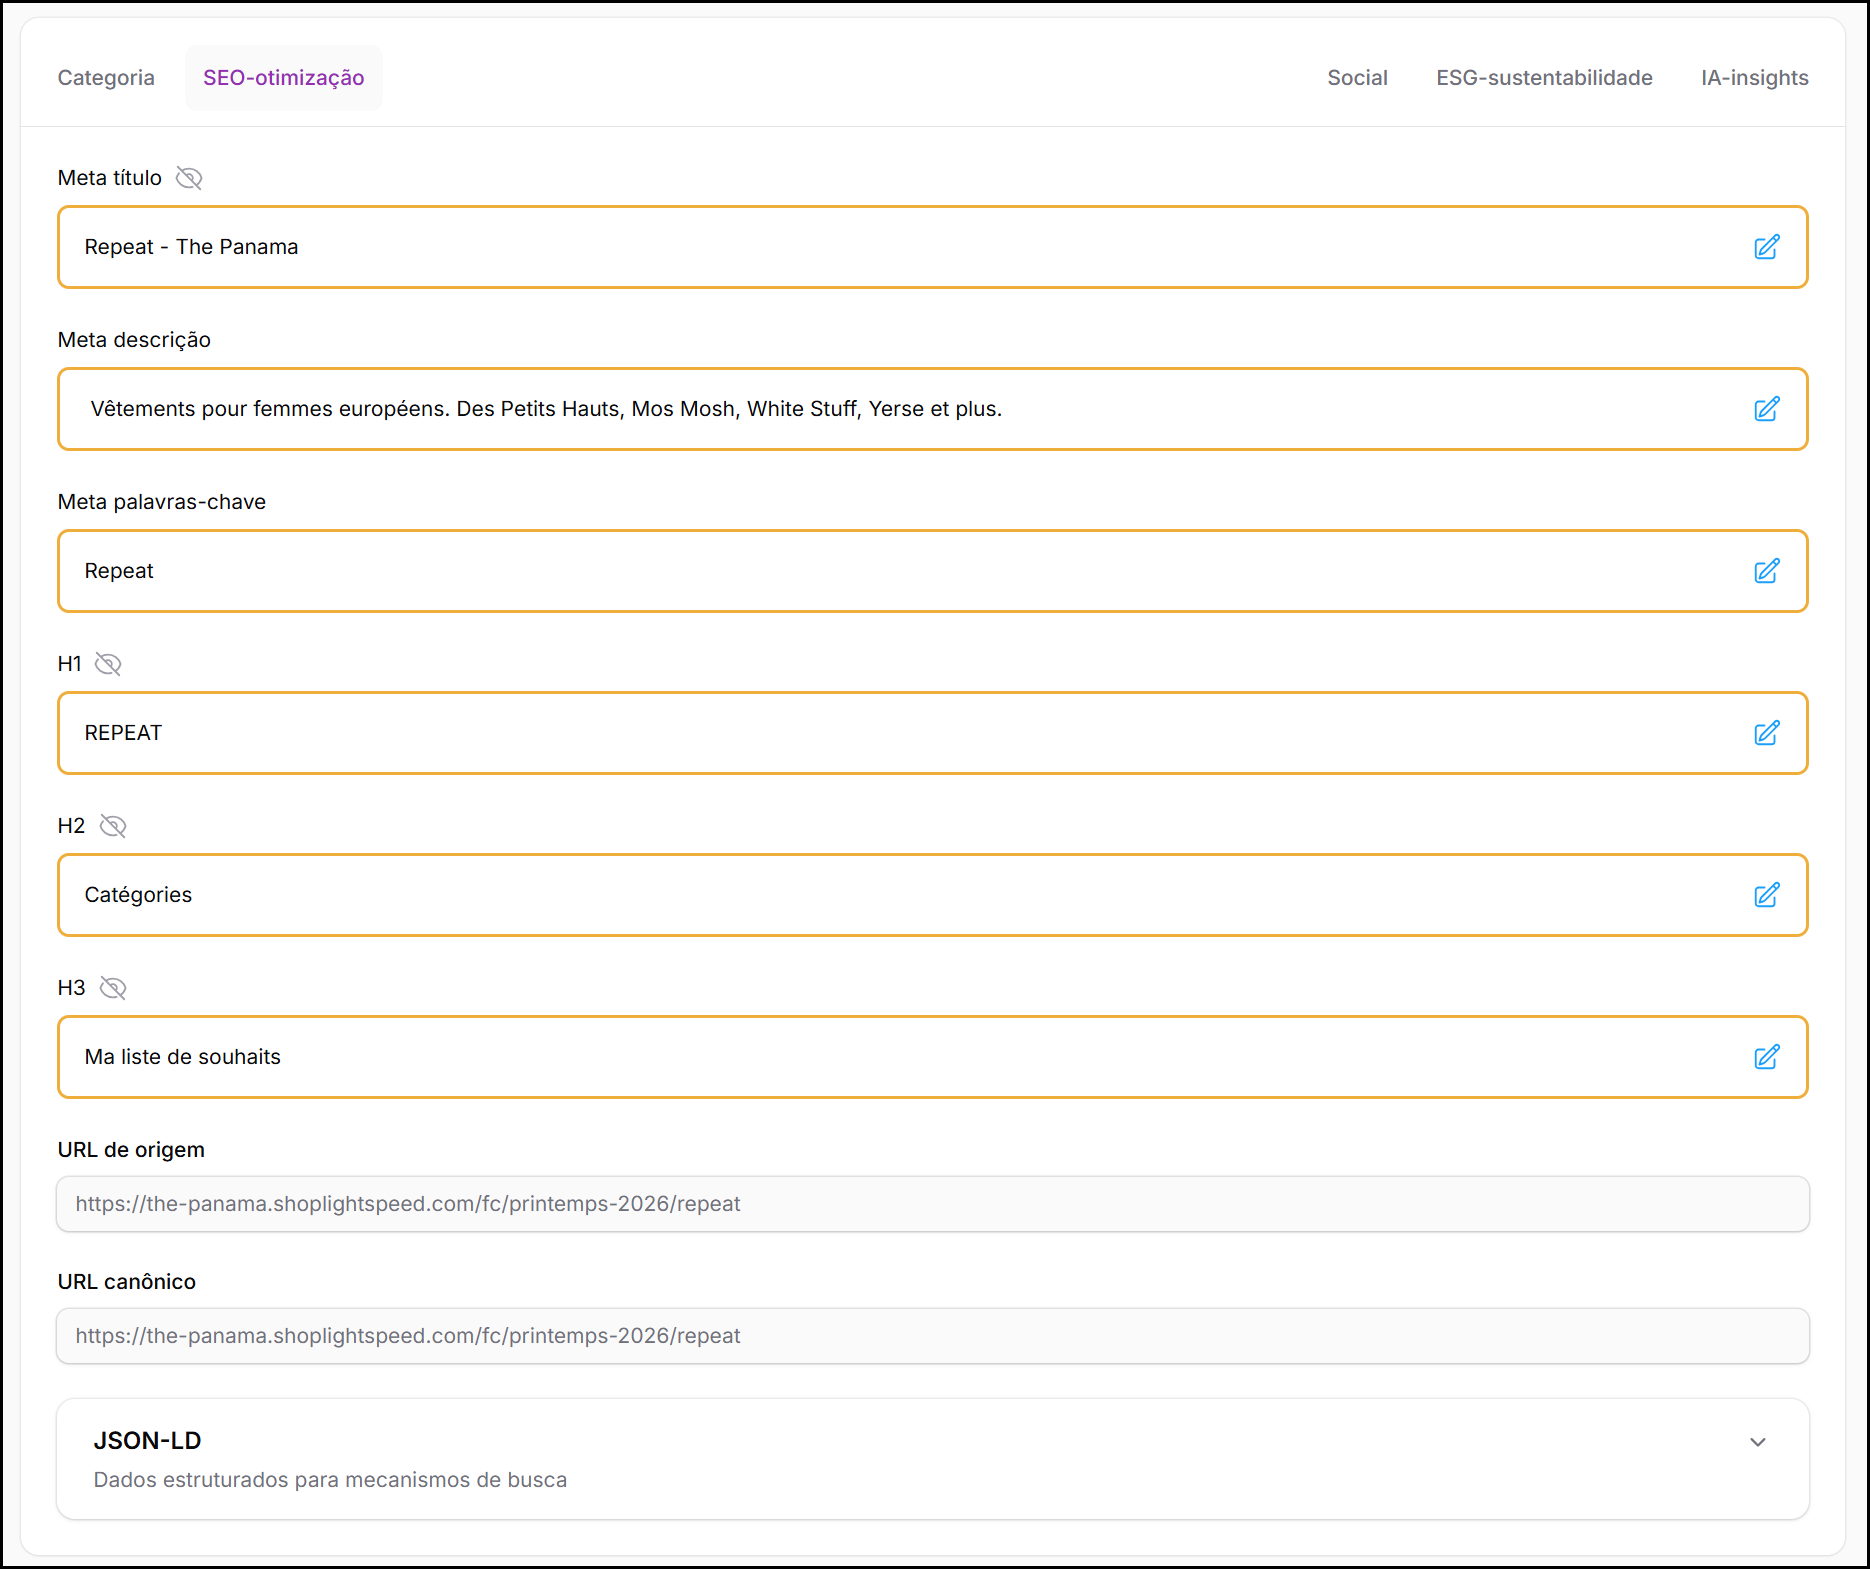Go to the ESG-sustentabilidade tab
The image size is (1870, 1569).
click(1544, 78)
